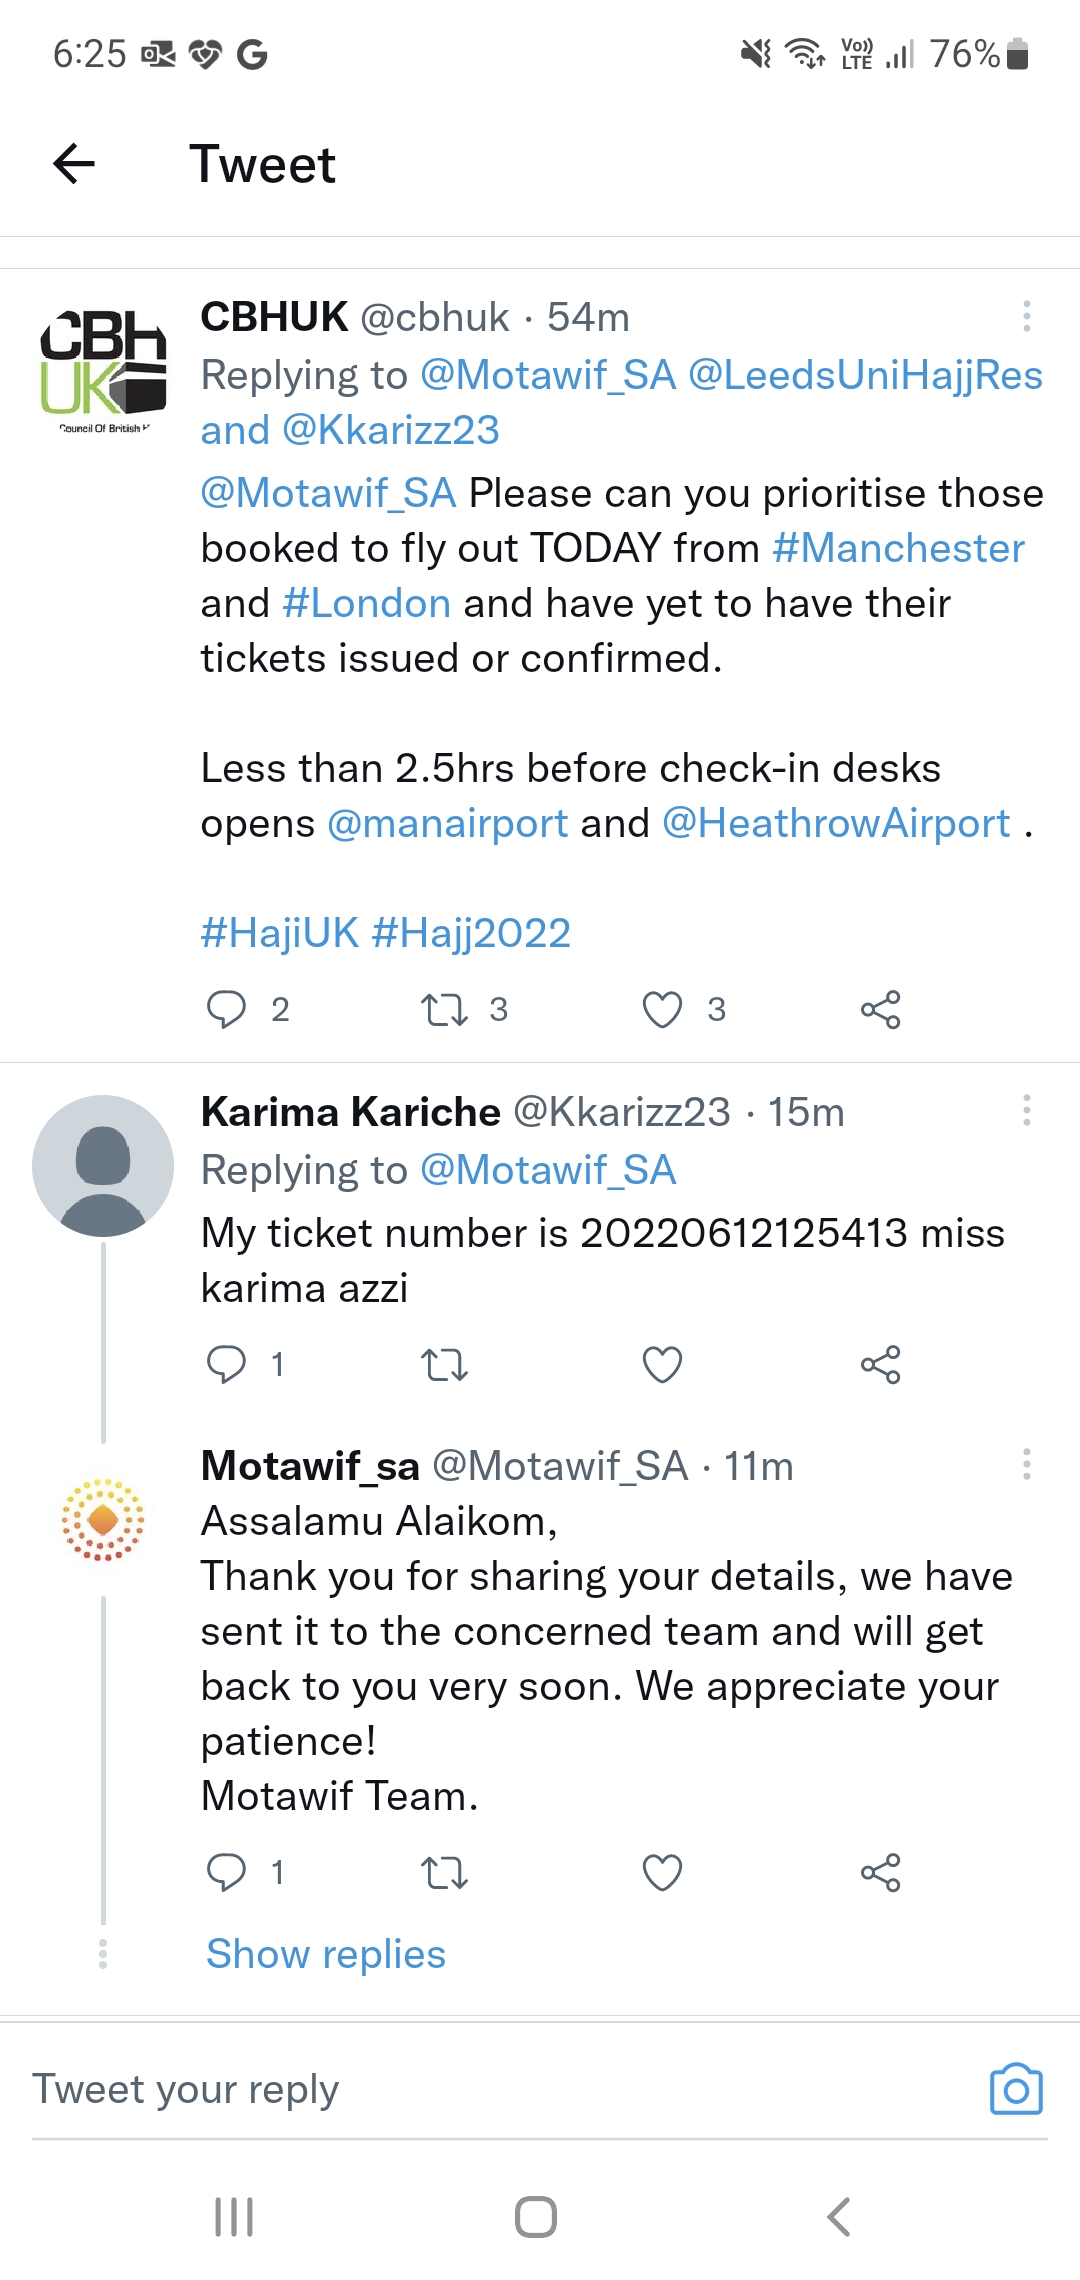Screen dimensions: 1080x2280
Task: Open the #Manchester hashtag
Action: click(x=898, y=548)
